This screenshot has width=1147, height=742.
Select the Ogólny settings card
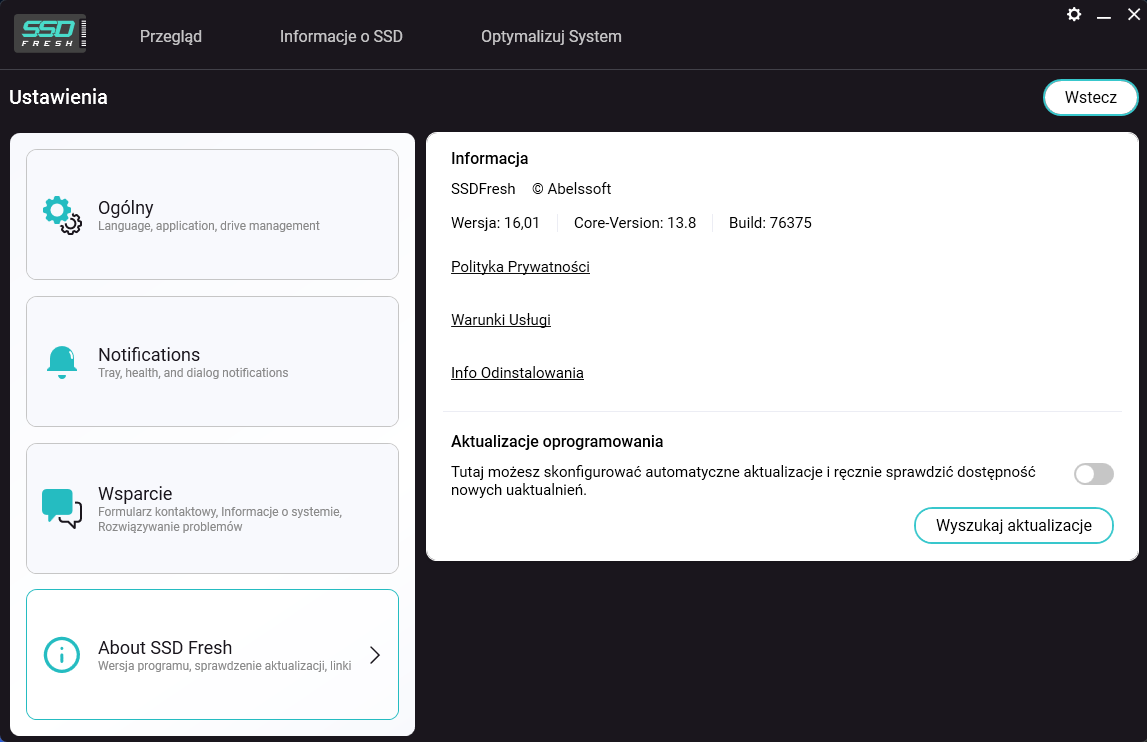pyautogui.click(x=212, y=214)
